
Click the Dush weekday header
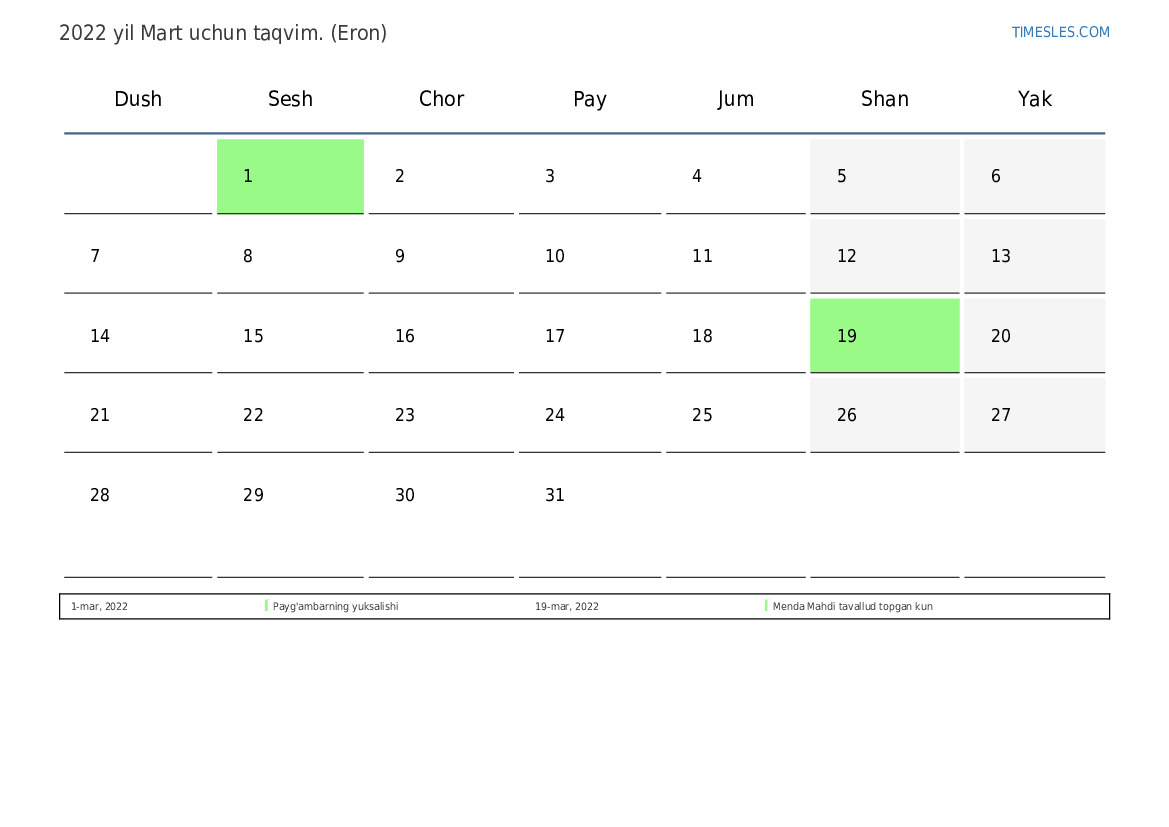pos(138,99)
